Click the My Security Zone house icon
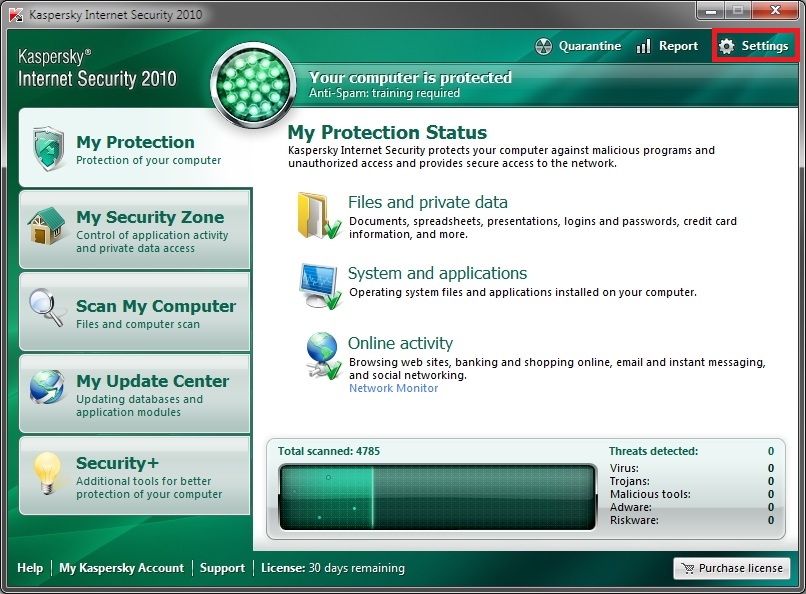This screenshot has width=806, height=594. pos(47,226)
